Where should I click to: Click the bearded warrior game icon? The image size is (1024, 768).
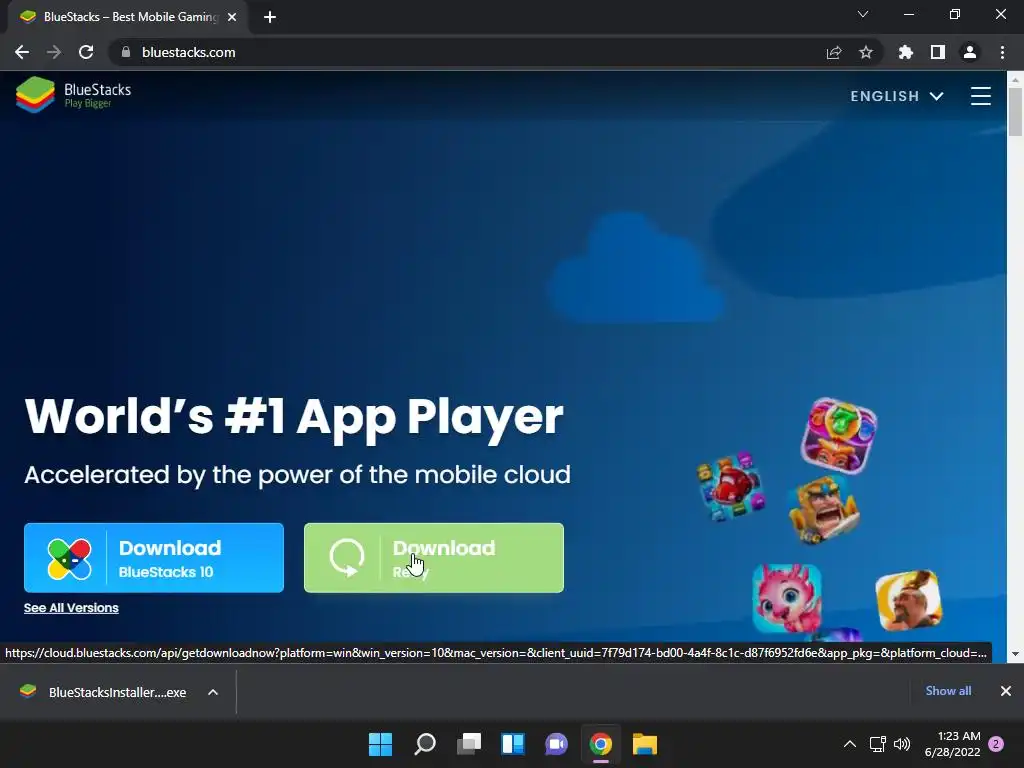coord(908,600)
